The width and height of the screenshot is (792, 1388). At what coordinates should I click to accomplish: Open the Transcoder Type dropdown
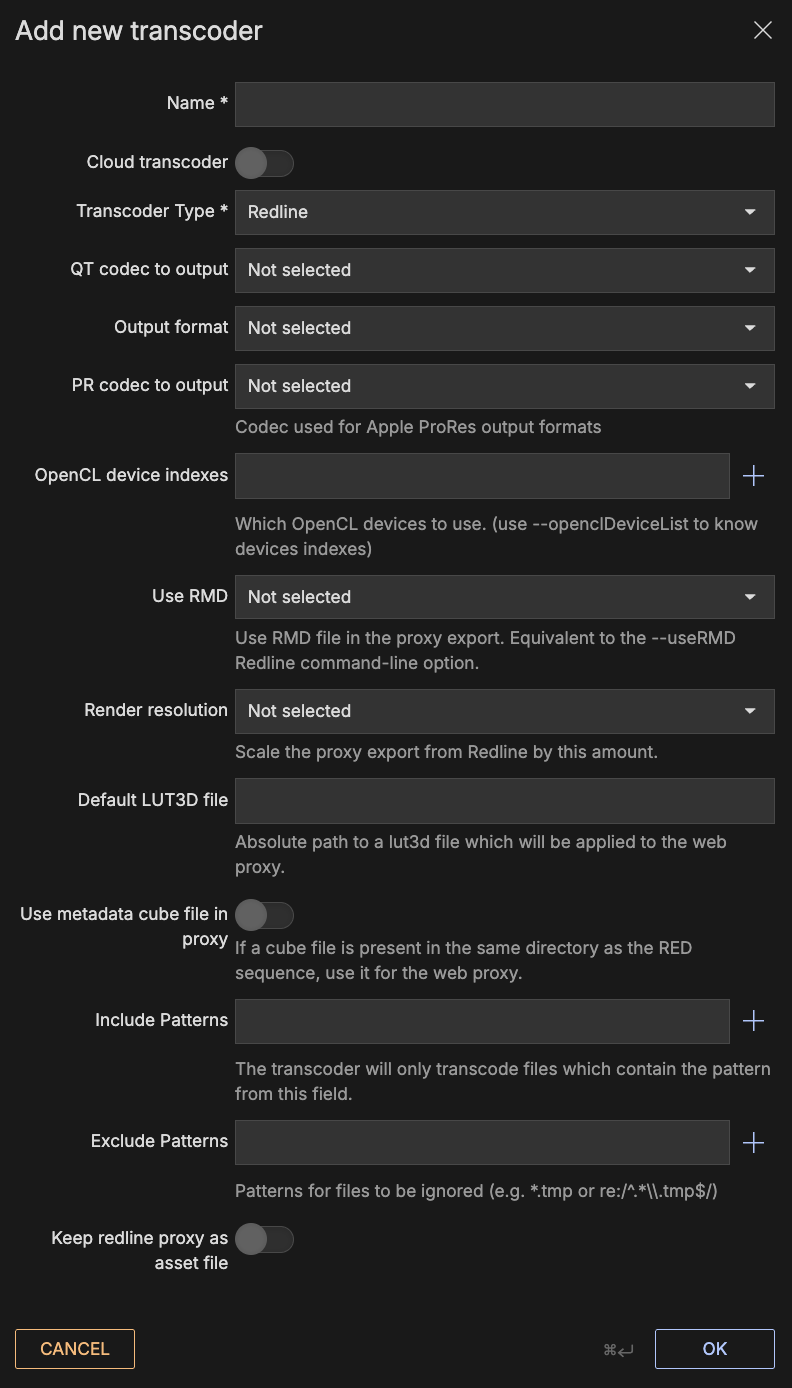pyautogui.click(x=504, y=212)
